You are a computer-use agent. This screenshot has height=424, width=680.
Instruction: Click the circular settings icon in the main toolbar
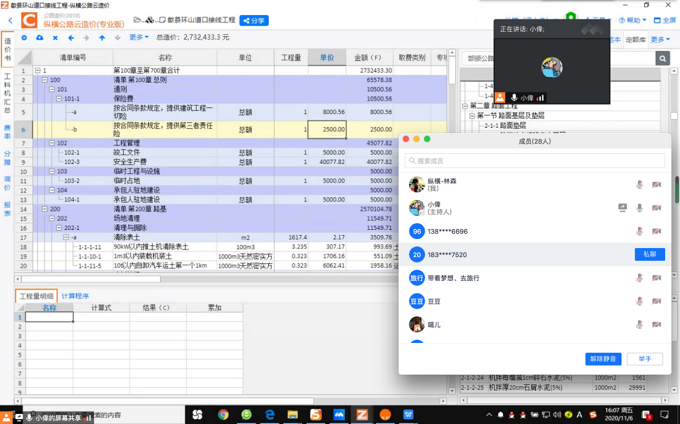24,38
